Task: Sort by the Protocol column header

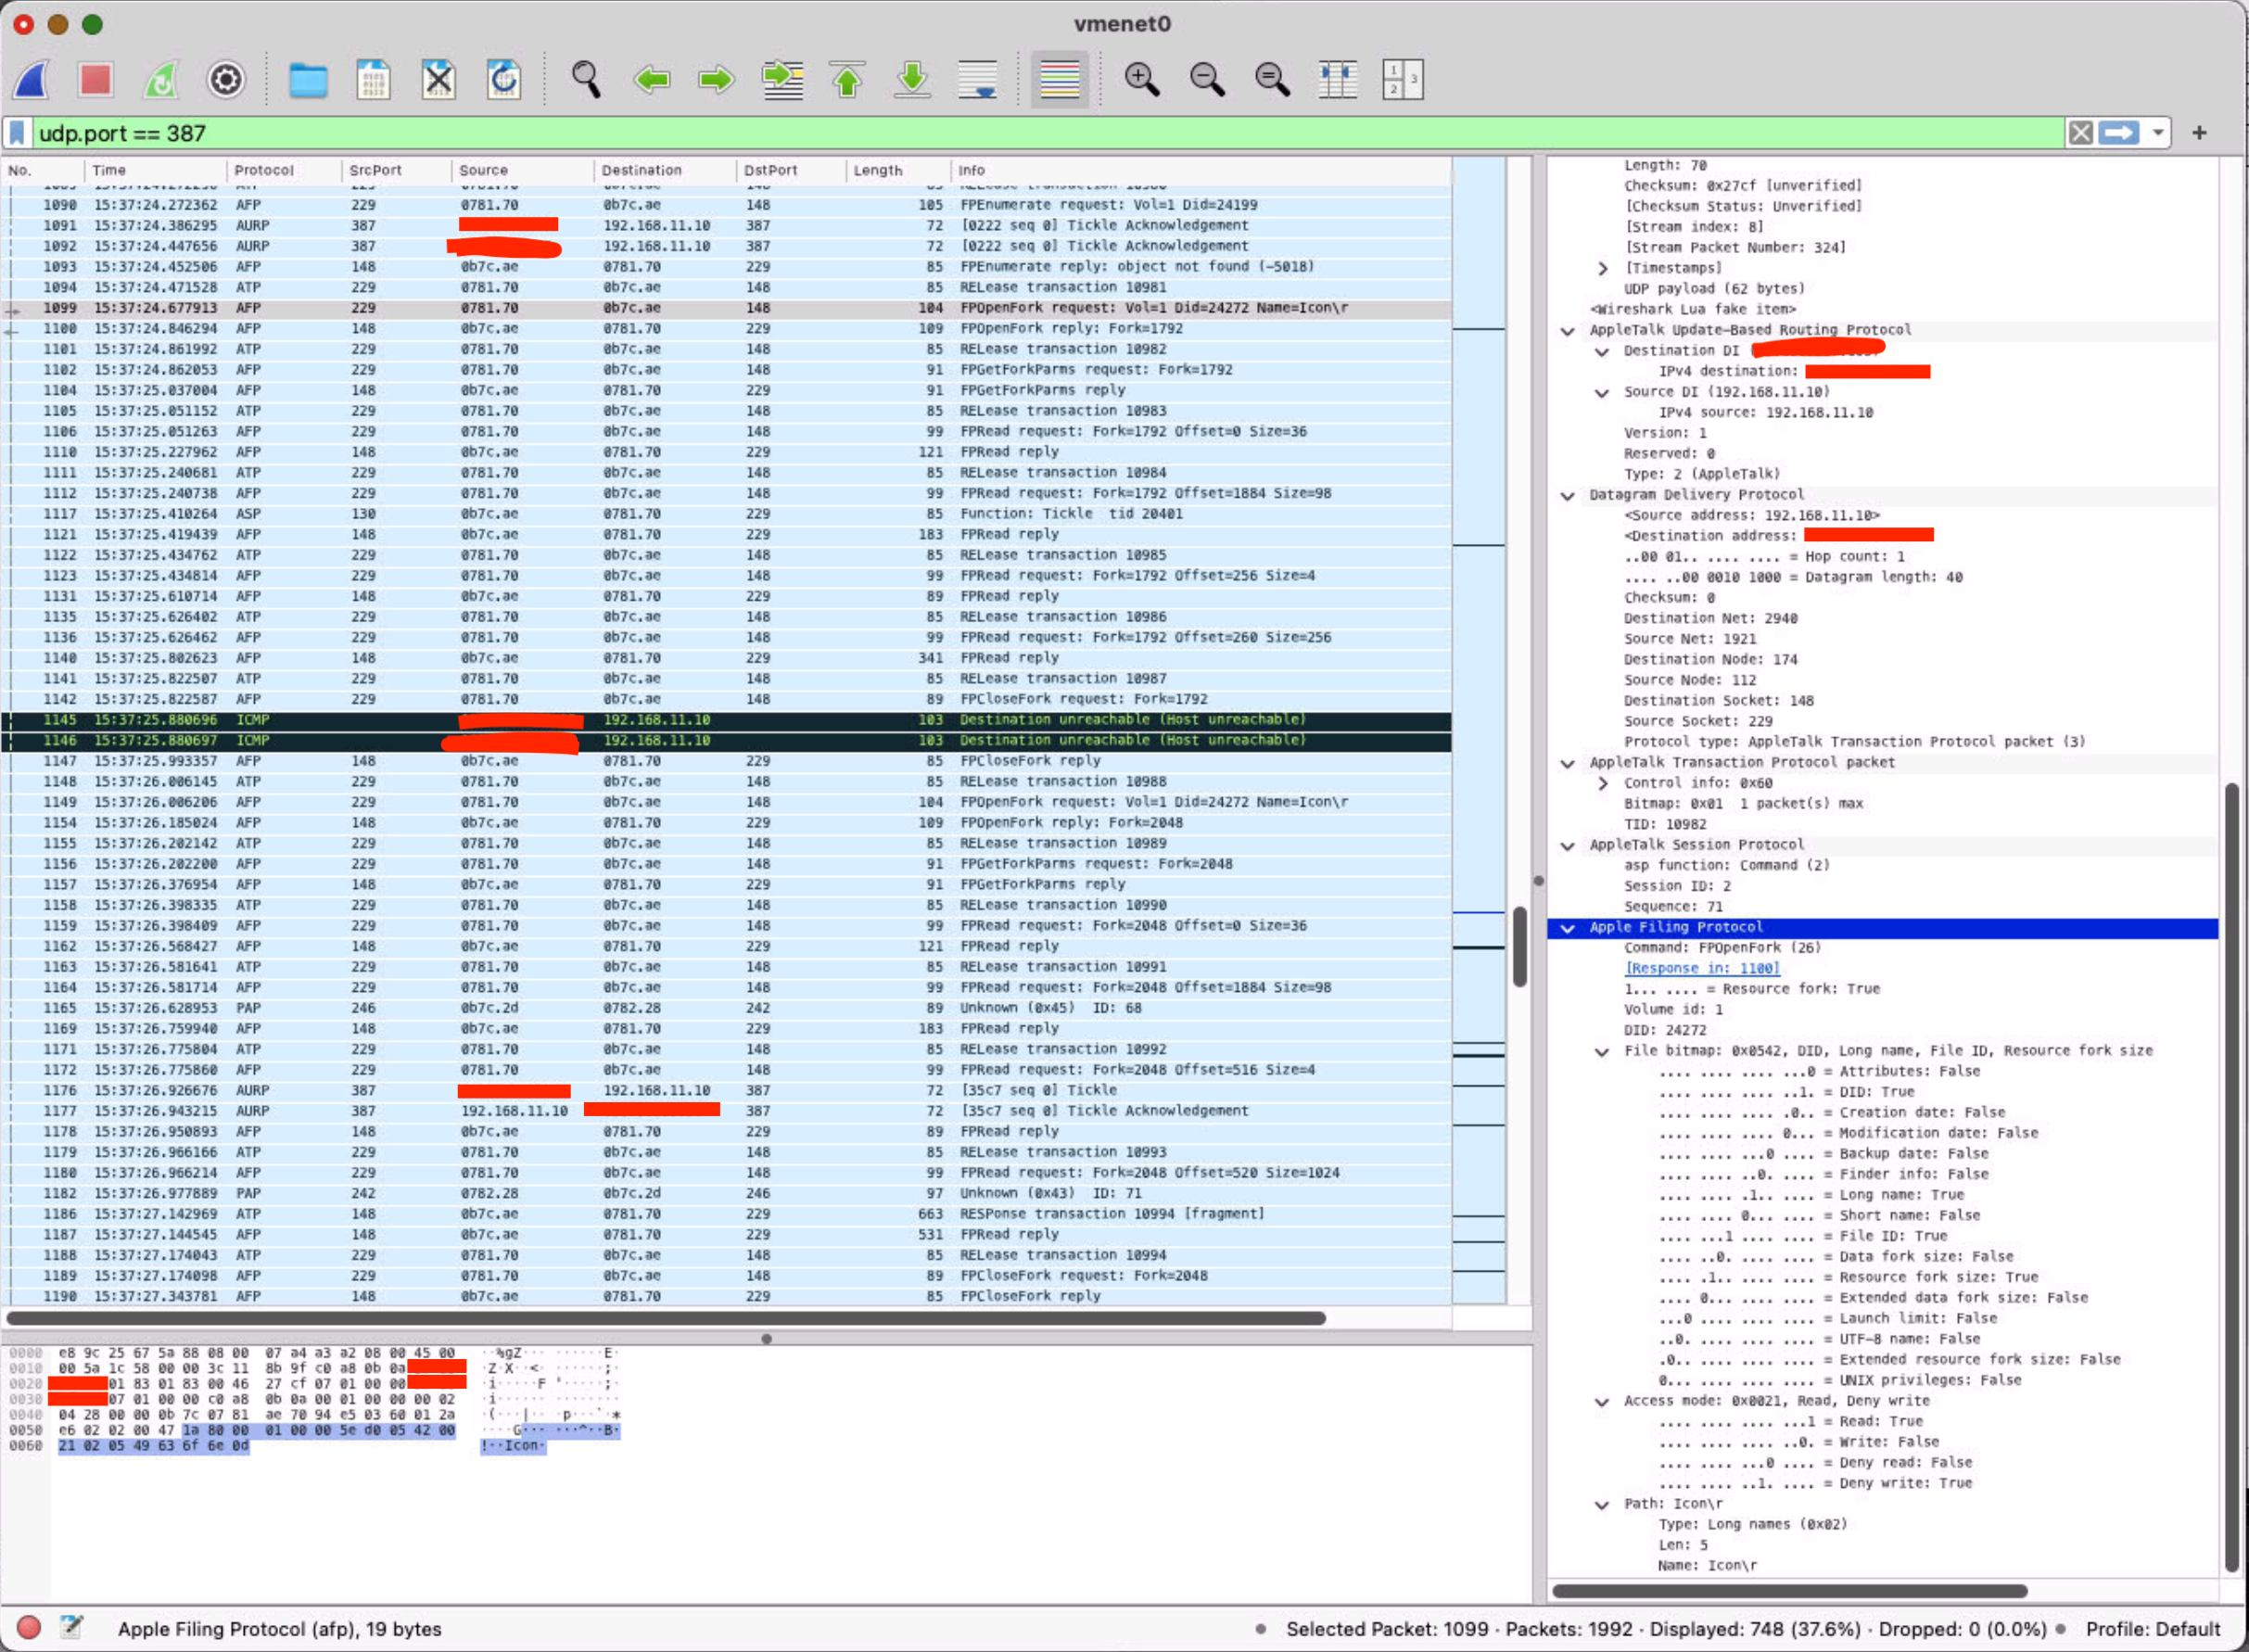Action: pos(264,170)
